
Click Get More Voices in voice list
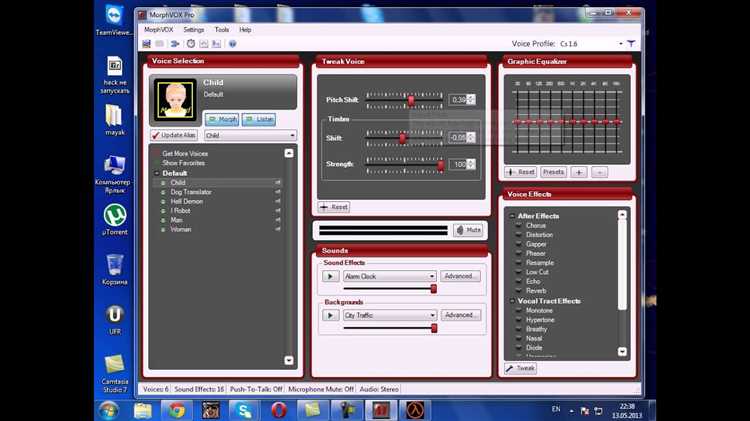pos(185,154)
